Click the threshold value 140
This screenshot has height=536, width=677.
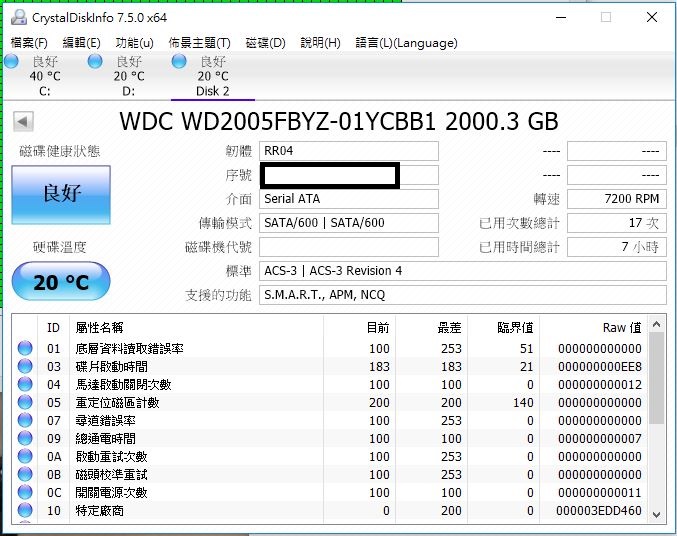tap(523, 402)
